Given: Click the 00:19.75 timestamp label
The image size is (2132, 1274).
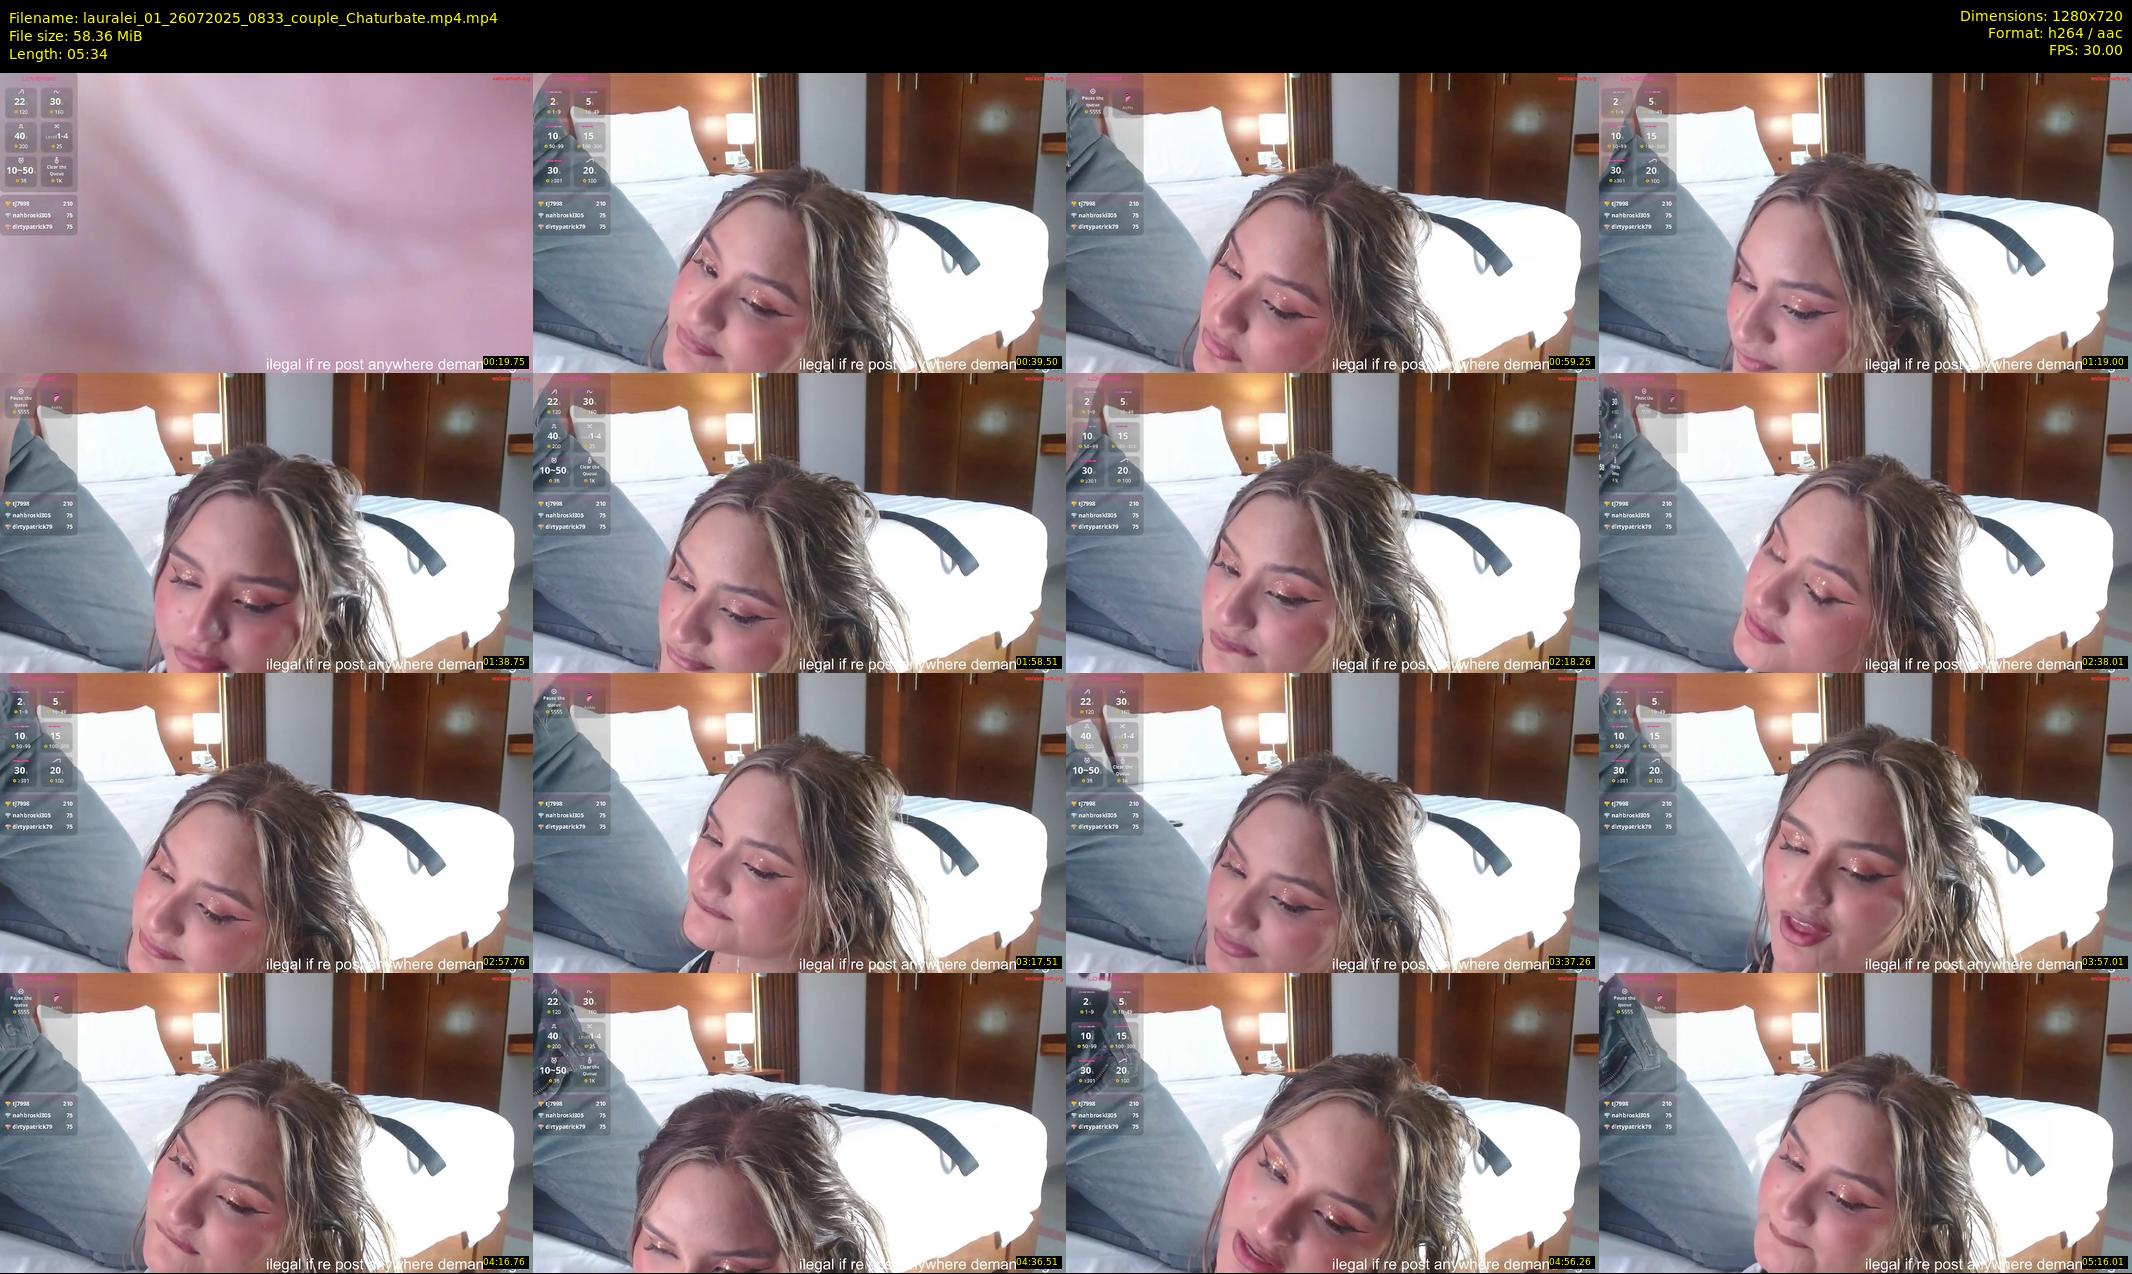Looking at the screenshot, I should pos(505,362).
